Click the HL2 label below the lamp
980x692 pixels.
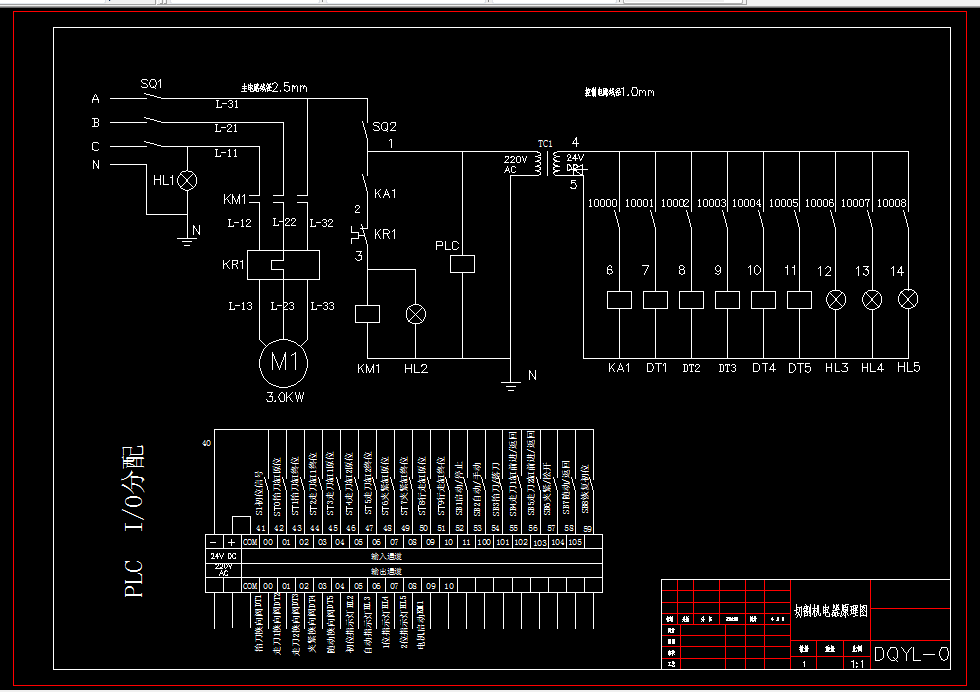coord(416,368)
